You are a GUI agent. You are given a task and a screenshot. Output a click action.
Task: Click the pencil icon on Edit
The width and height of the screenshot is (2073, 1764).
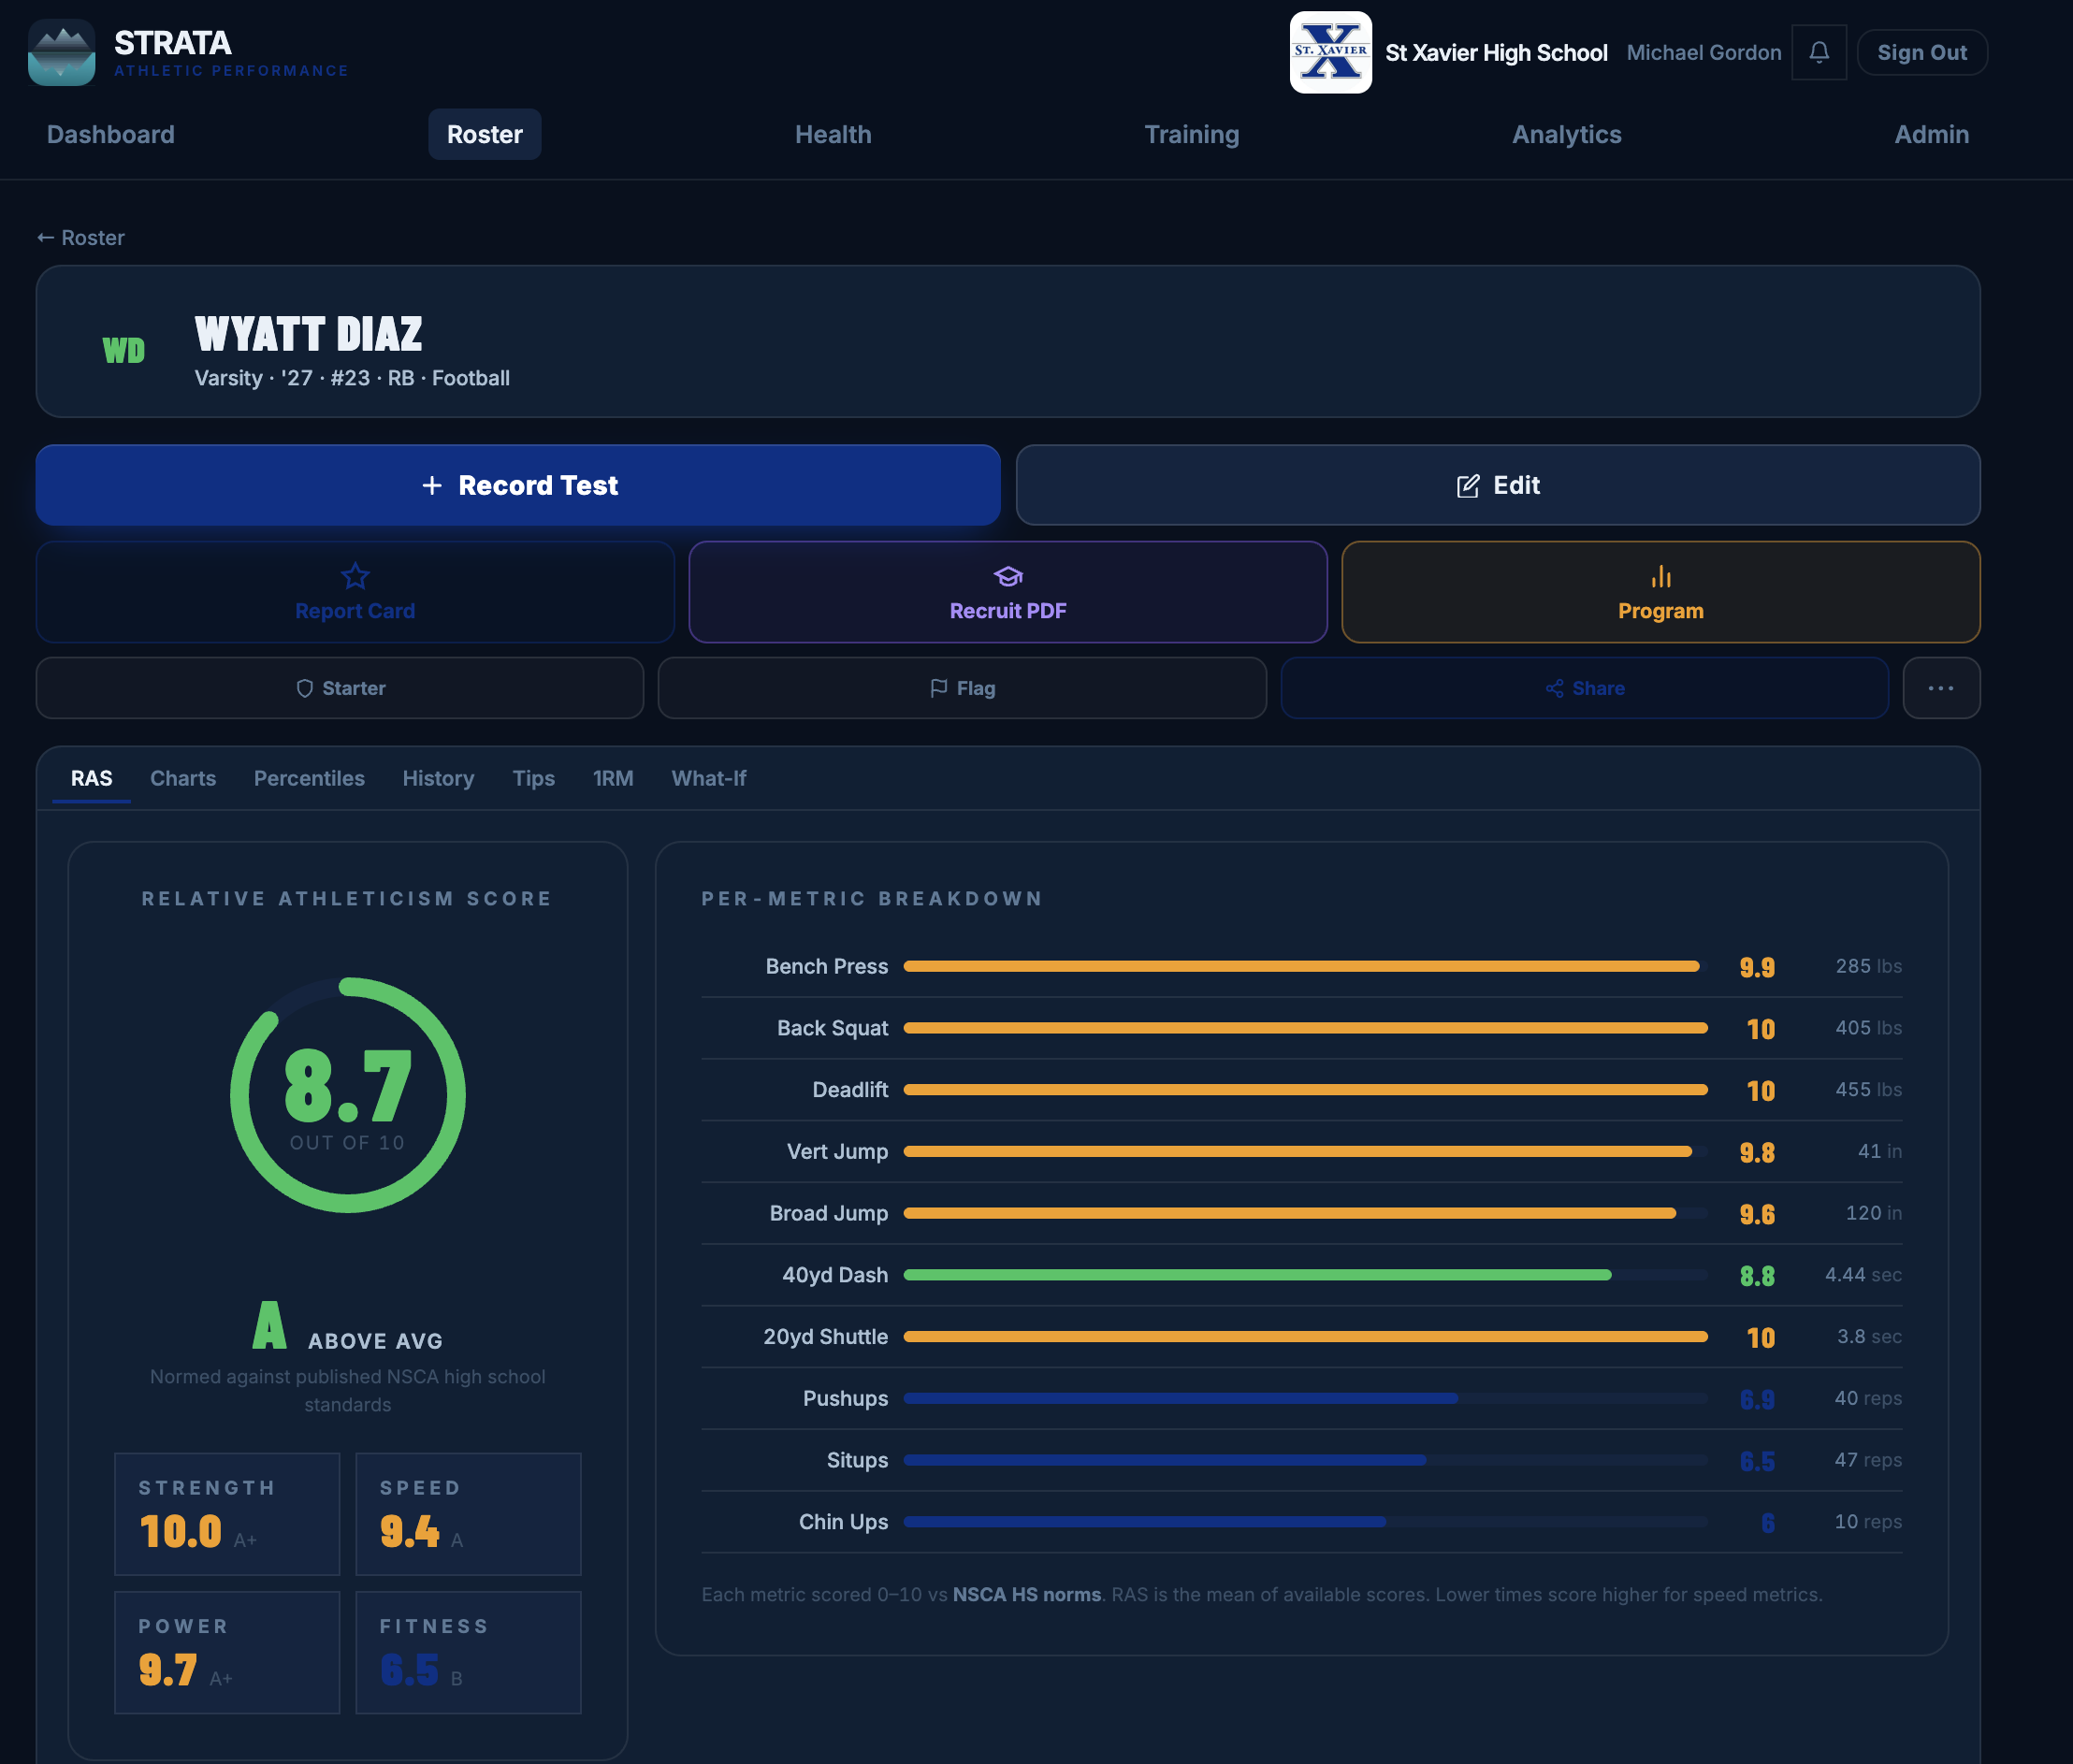coord(1467,486)
